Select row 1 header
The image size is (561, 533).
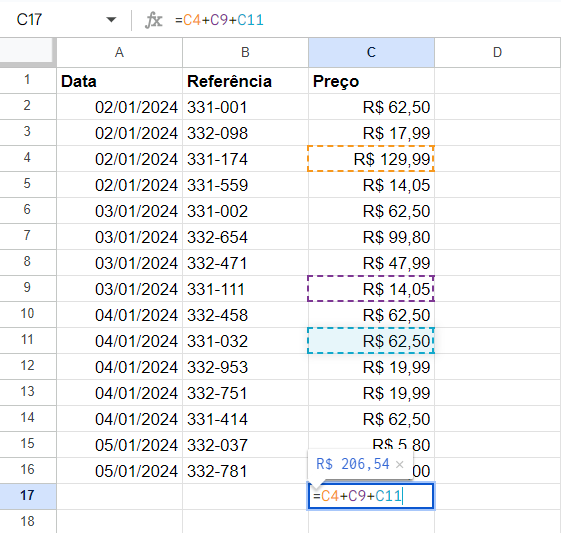coord(28,80)
